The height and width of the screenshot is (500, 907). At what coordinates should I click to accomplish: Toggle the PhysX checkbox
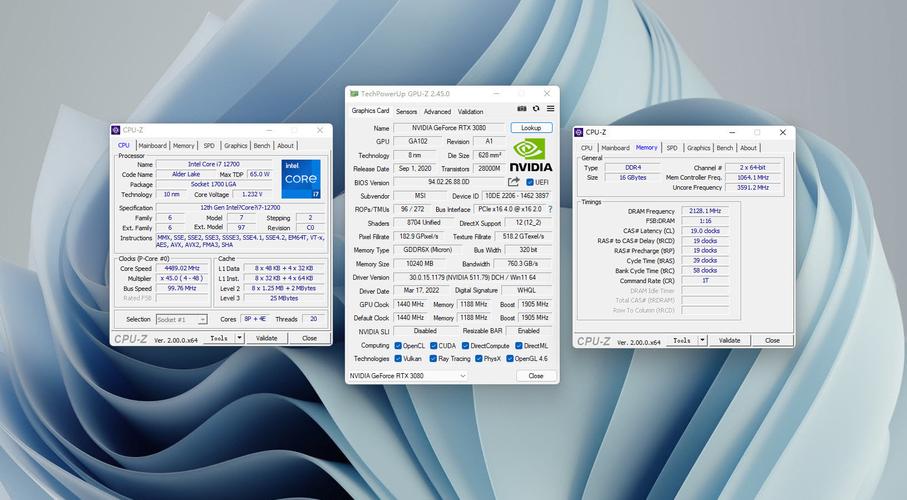click(478, 359)
